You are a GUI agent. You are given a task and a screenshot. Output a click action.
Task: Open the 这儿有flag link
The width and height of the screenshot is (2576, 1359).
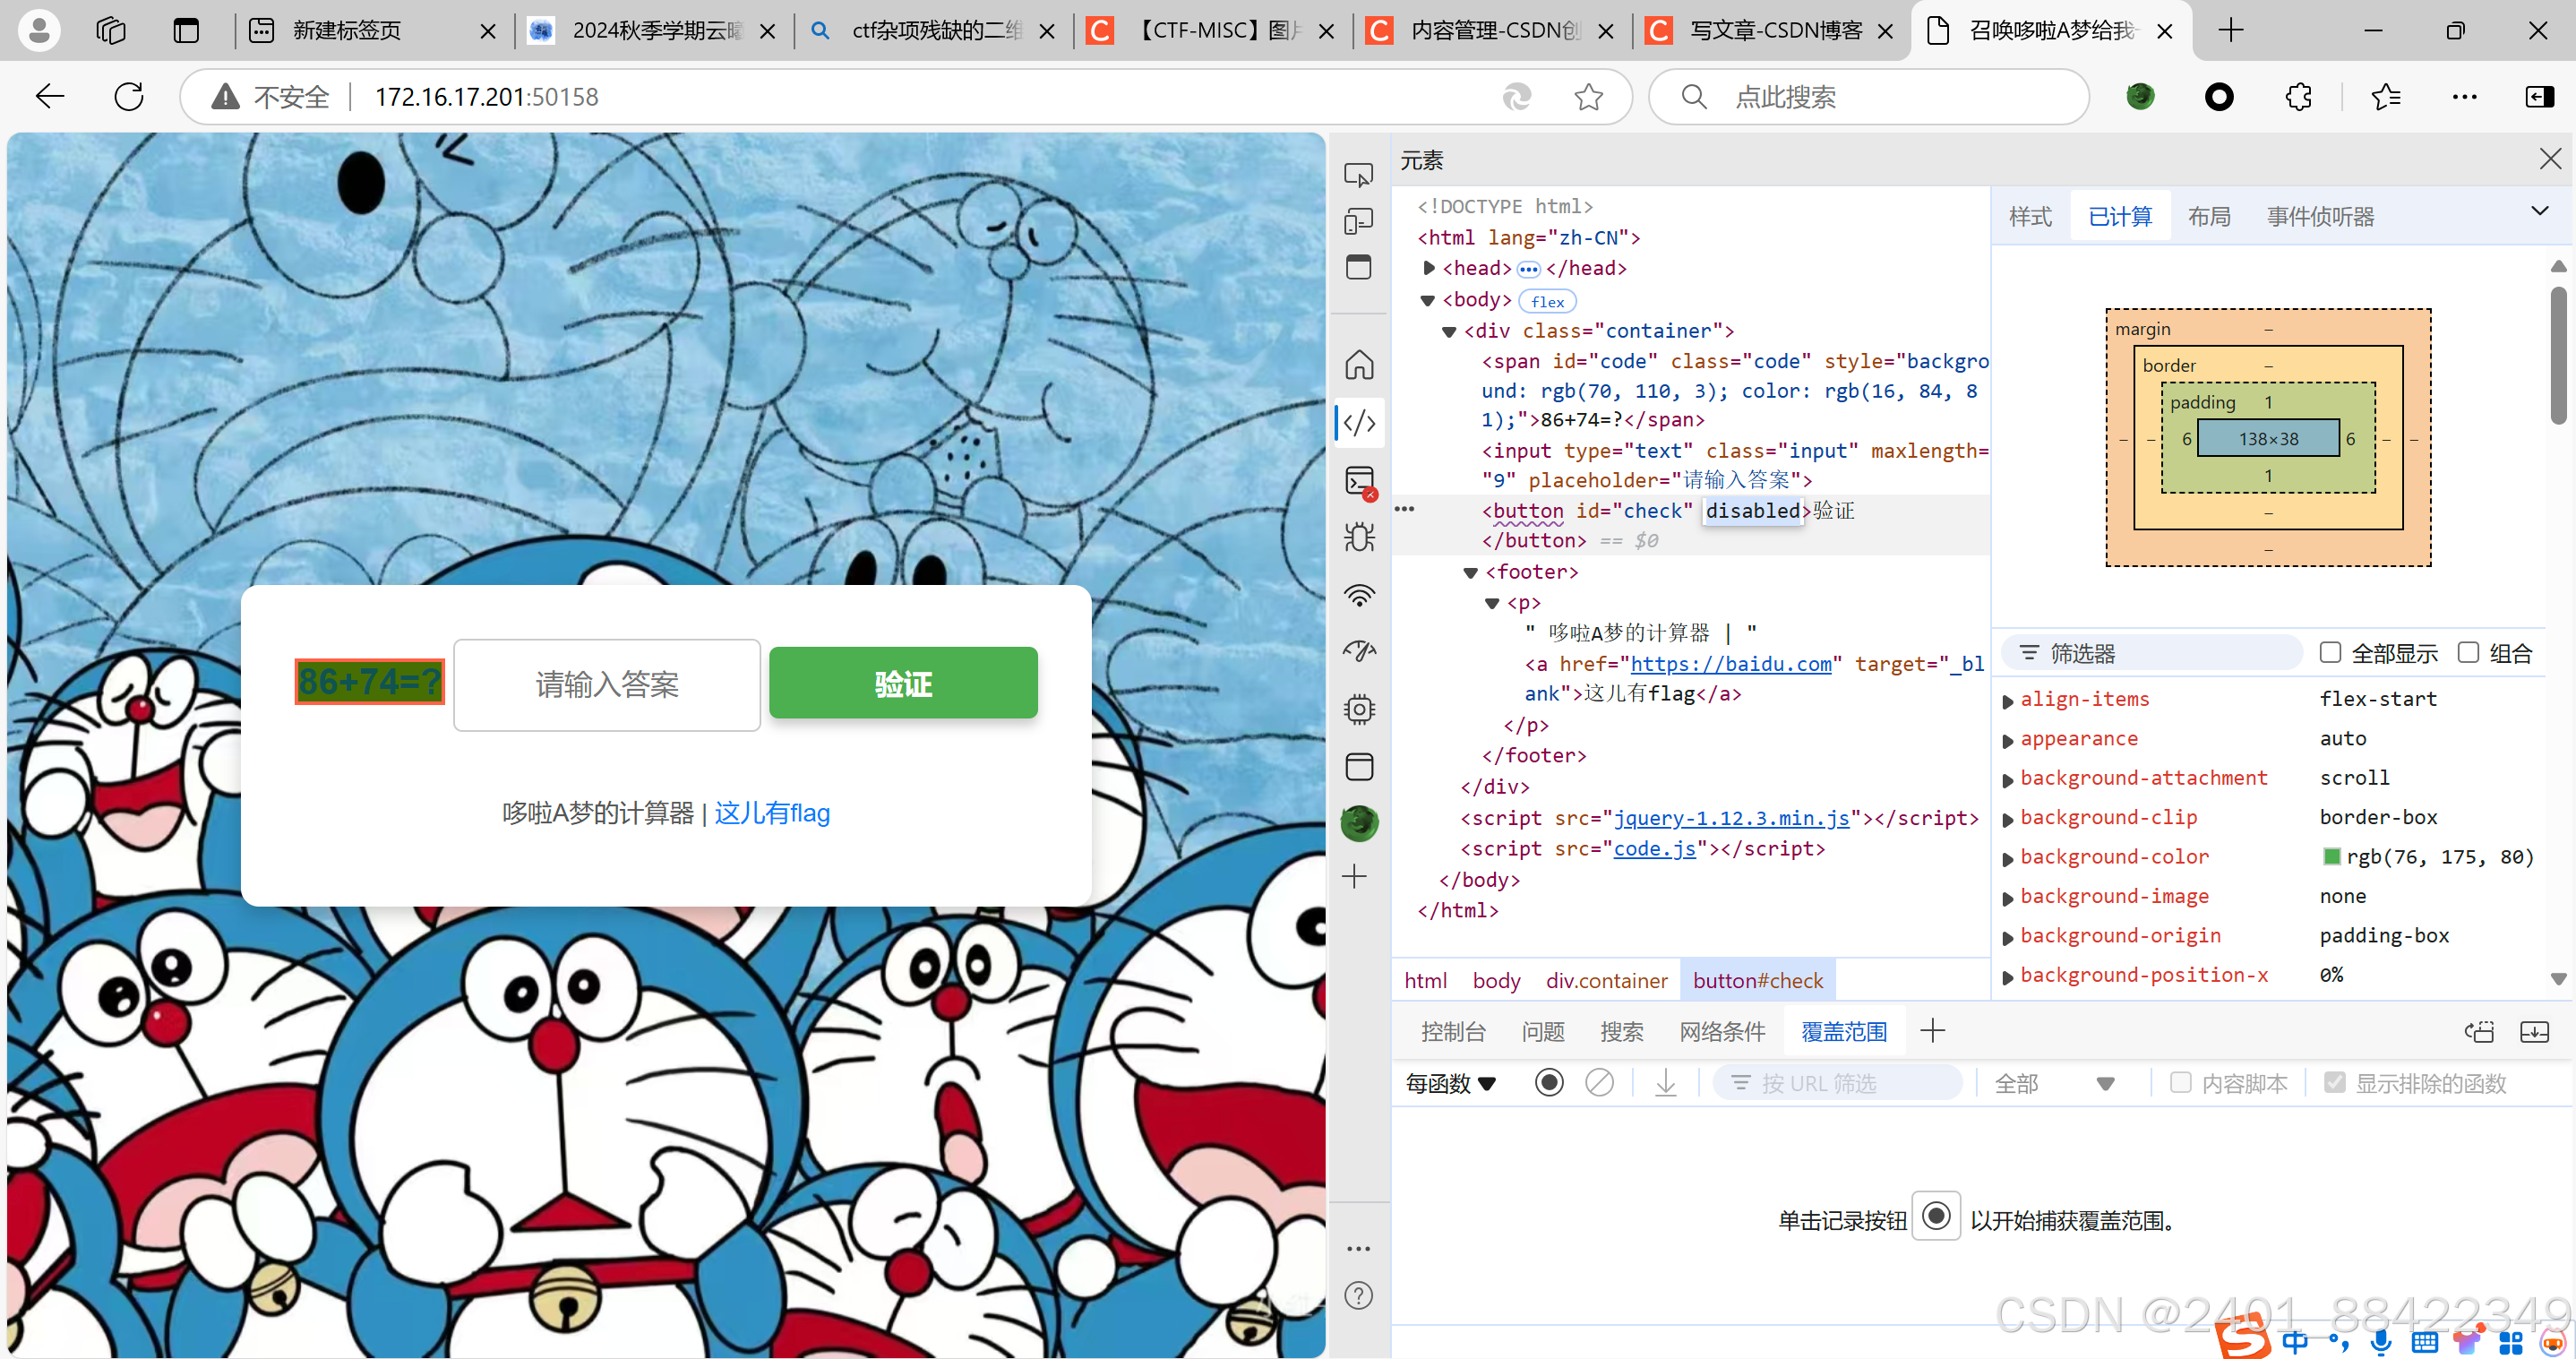pyautogui.click(x=771, y=813)
